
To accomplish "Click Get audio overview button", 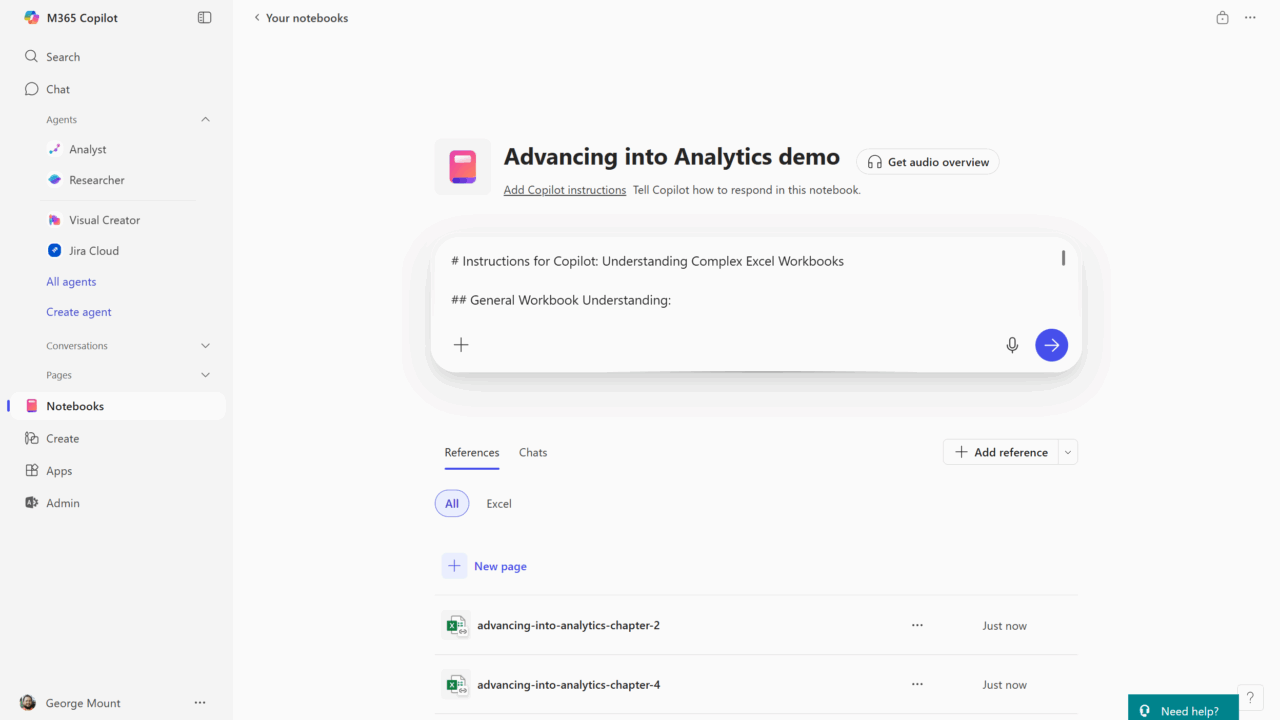I will pyautogui.click(x=928, y=162).
